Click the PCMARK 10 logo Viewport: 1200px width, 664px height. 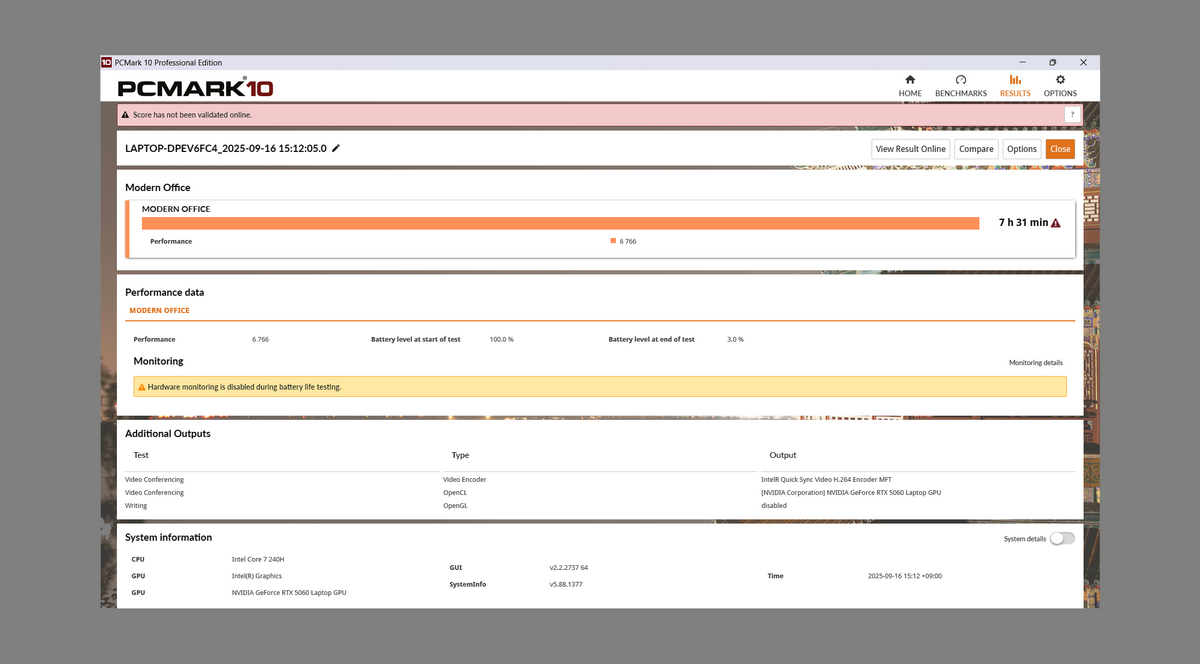click(195, 88)
